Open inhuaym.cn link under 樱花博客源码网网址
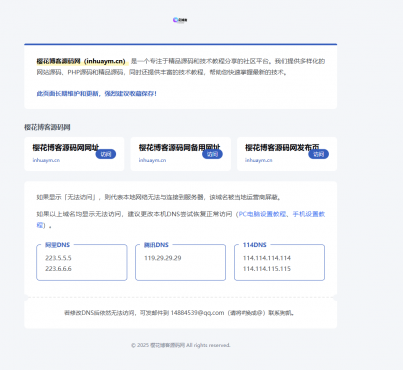 46,160
